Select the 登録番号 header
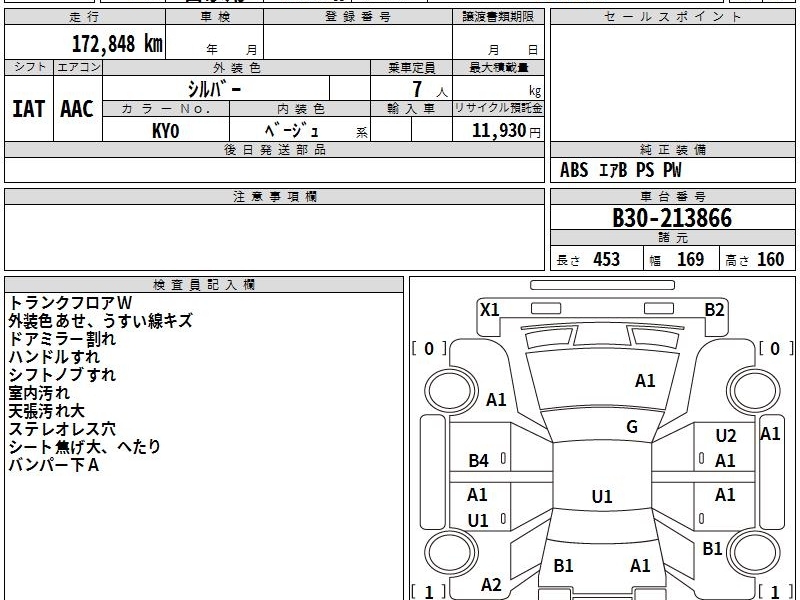Image resolution: width=800 pixels, height=600 pixels. coord(358,17)
